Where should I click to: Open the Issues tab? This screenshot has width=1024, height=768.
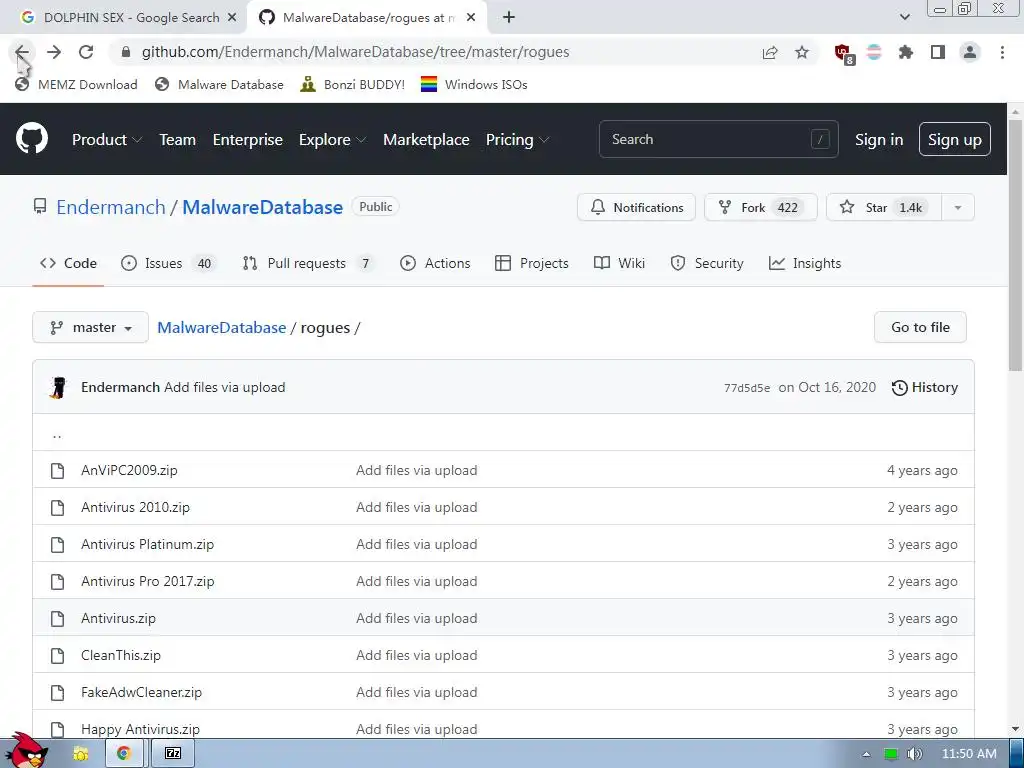(x=168, y=263)
